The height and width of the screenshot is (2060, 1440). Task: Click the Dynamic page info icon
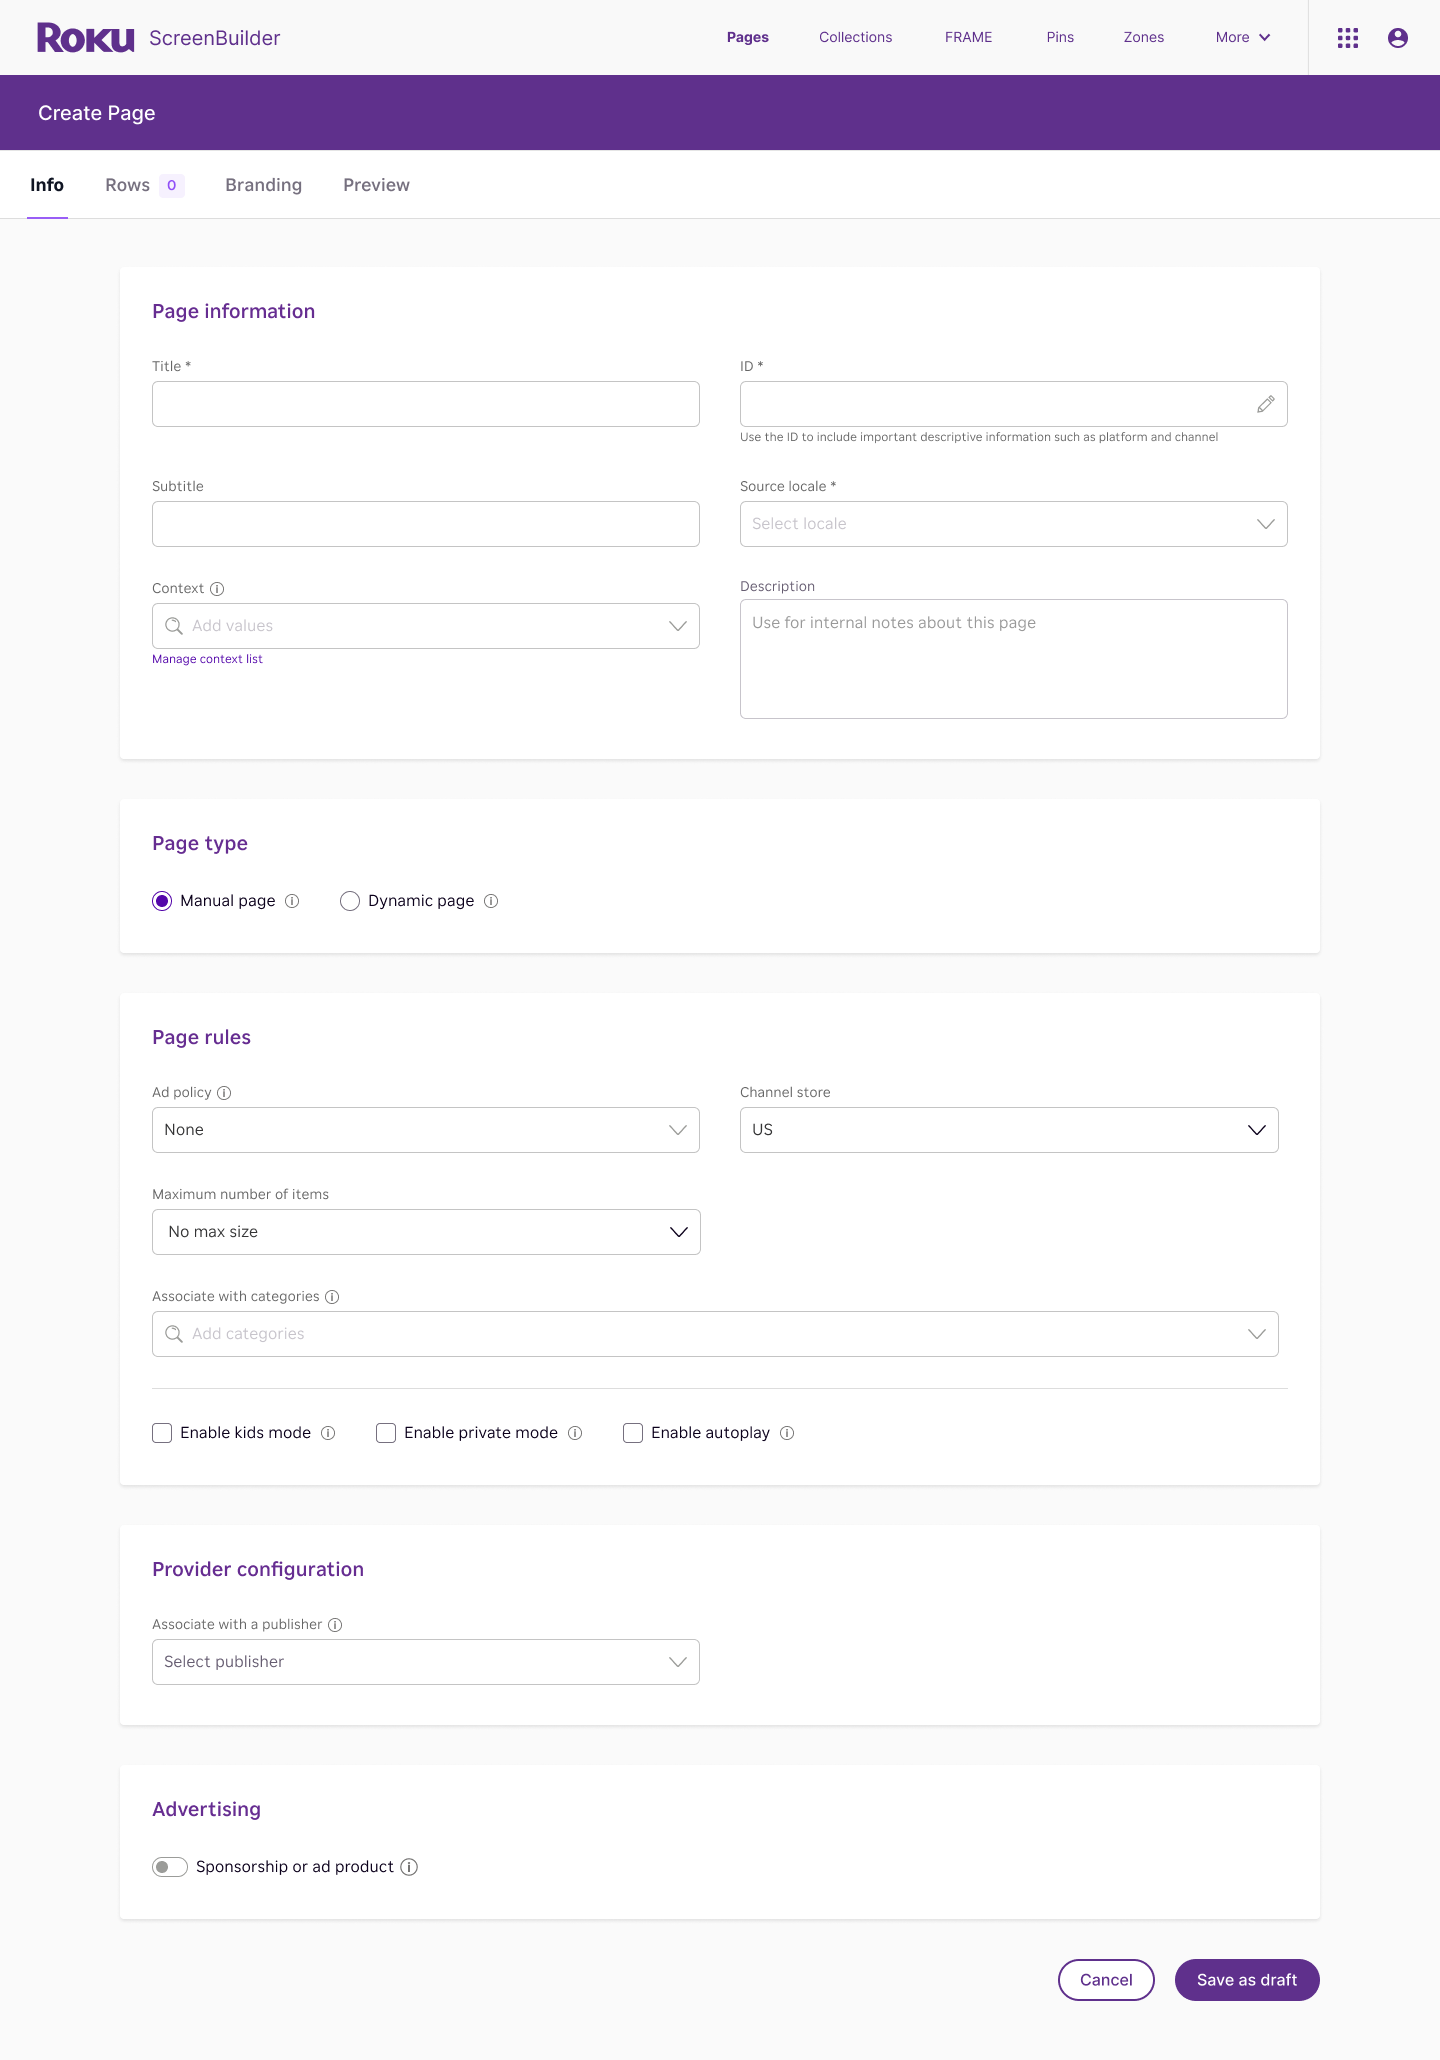coord(491,901)
